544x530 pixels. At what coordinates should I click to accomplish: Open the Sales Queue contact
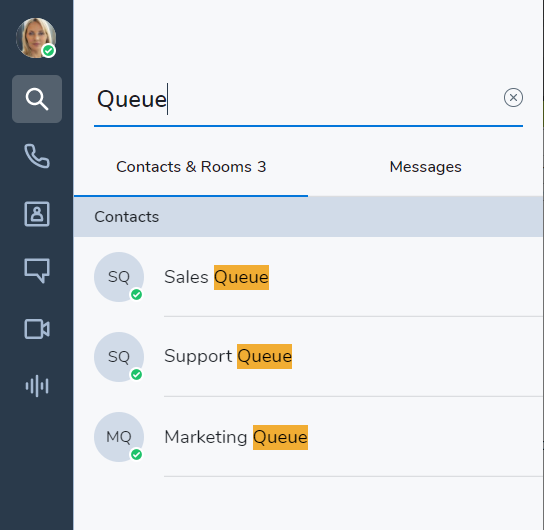(x=308, y=277)
